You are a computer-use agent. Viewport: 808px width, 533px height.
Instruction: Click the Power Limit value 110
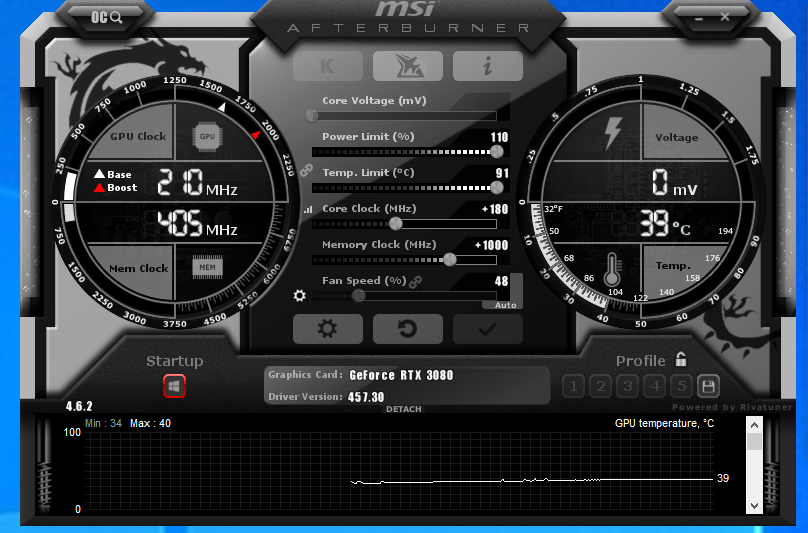pyautogui.click(x=499, y=137)
